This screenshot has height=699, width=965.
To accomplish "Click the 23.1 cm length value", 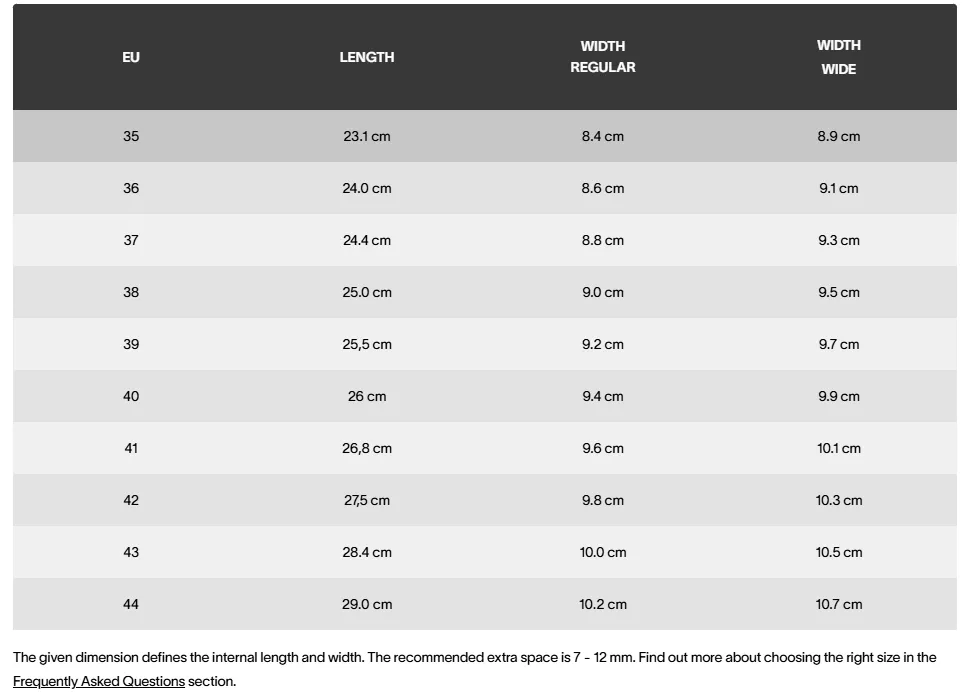I will [367, 136].
